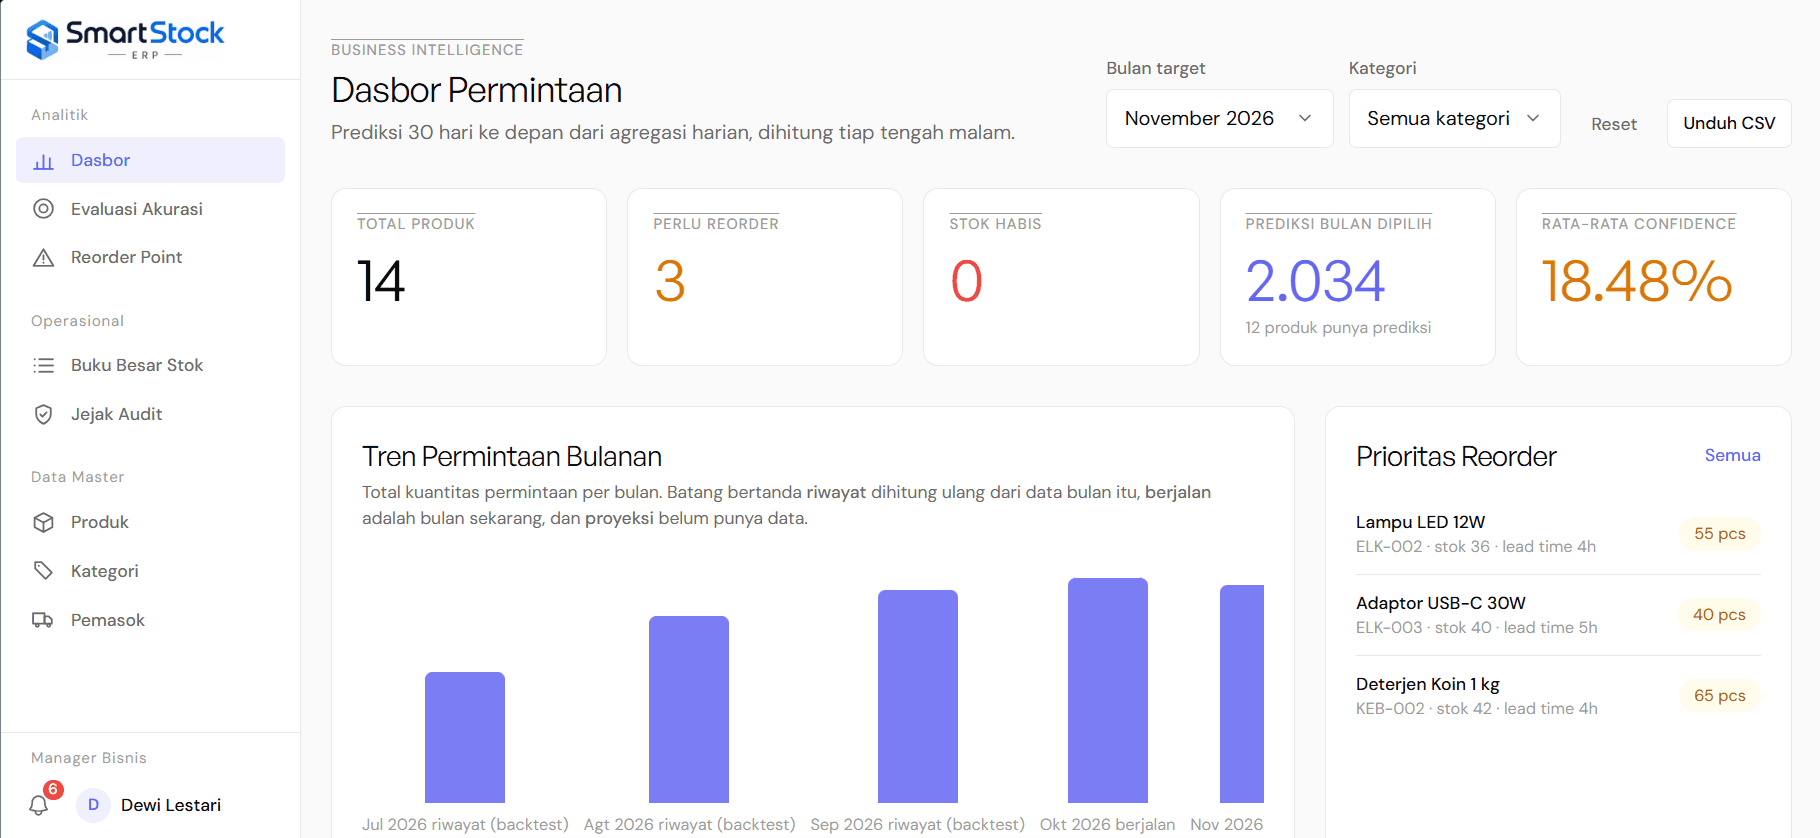Viewport: 1820px width, 838px height.
Task: Click the 55 pcs badge
Action: pyautogui.click(x=1720, y=534)
